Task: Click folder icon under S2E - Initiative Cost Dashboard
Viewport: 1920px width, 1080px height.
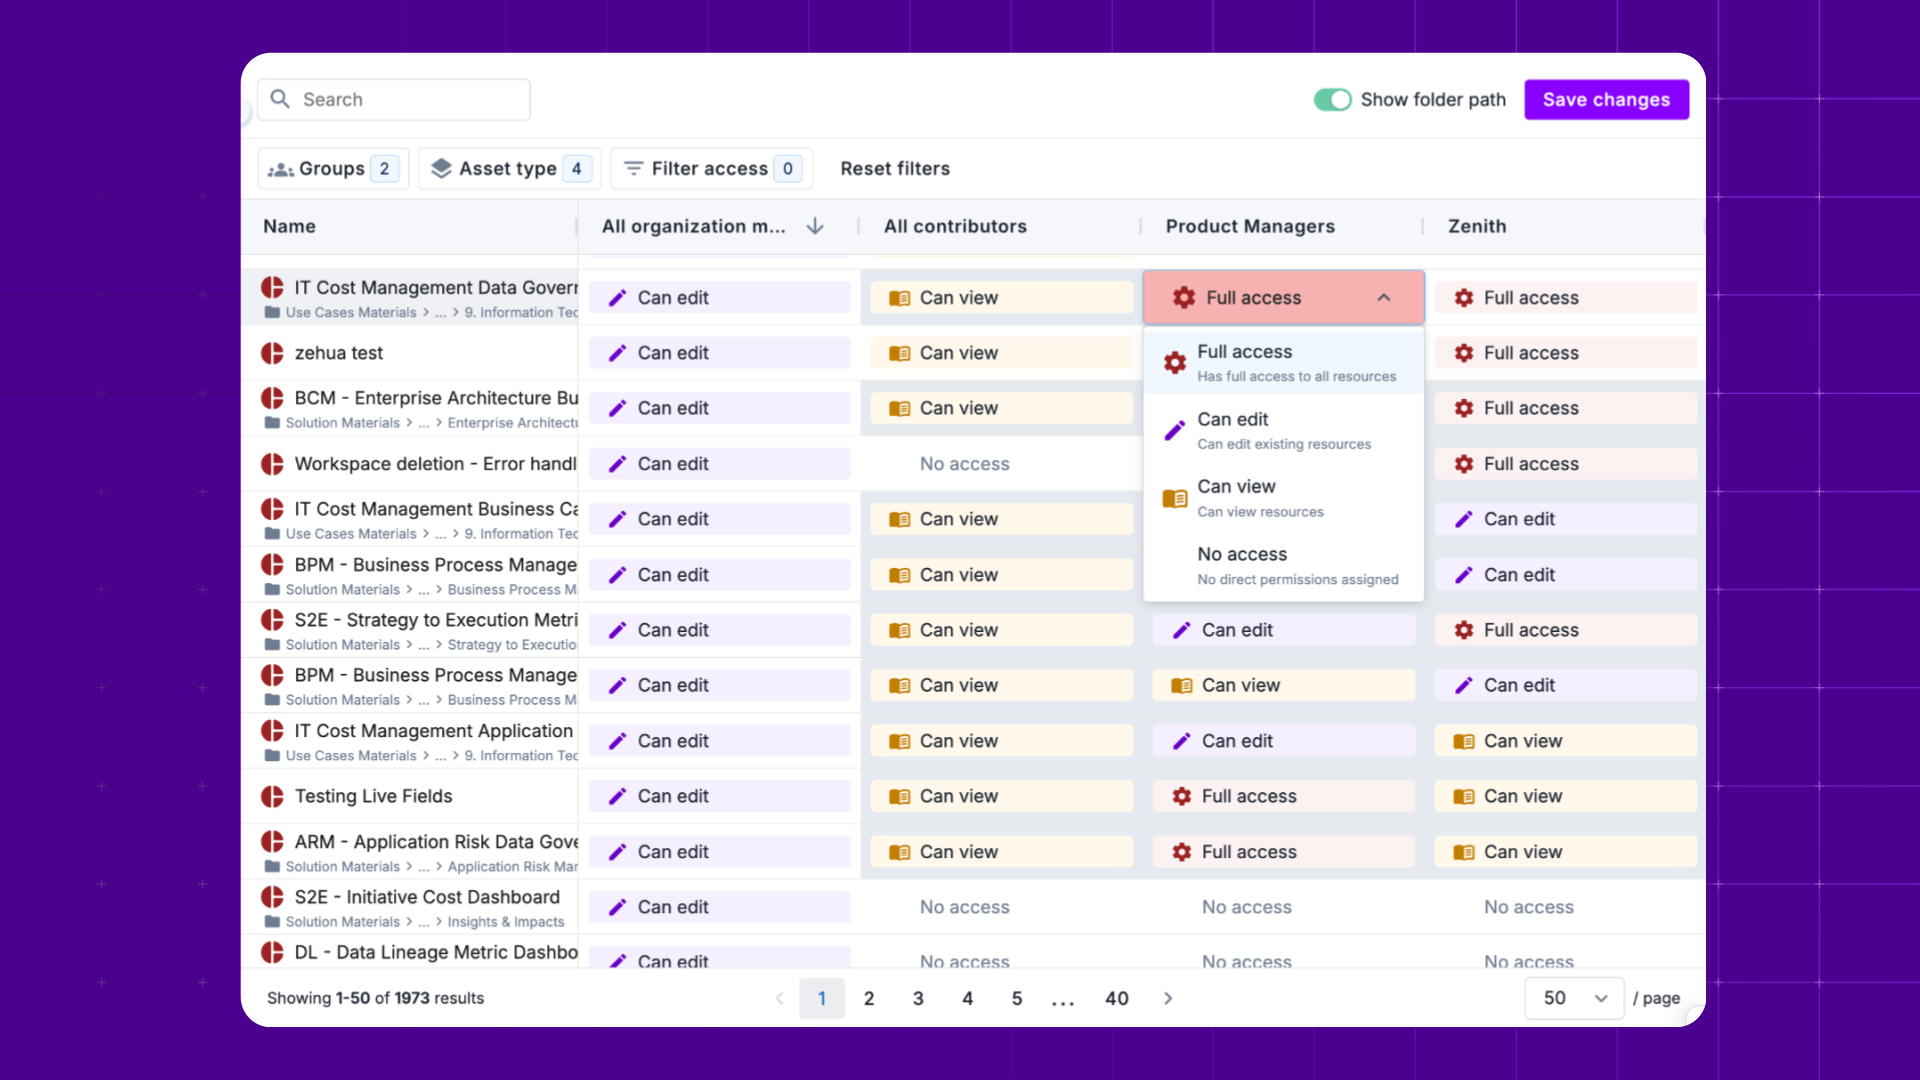Action: (x=272, y=922)
